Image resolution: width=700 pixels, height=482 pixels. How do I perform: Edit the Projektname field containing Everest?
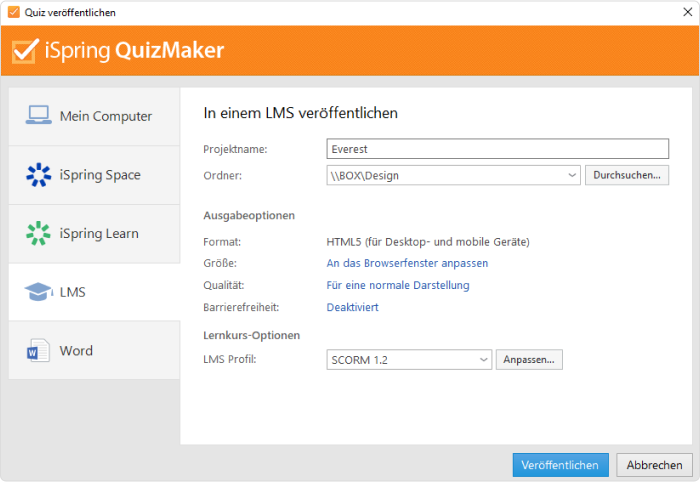(x=497, y=149)
